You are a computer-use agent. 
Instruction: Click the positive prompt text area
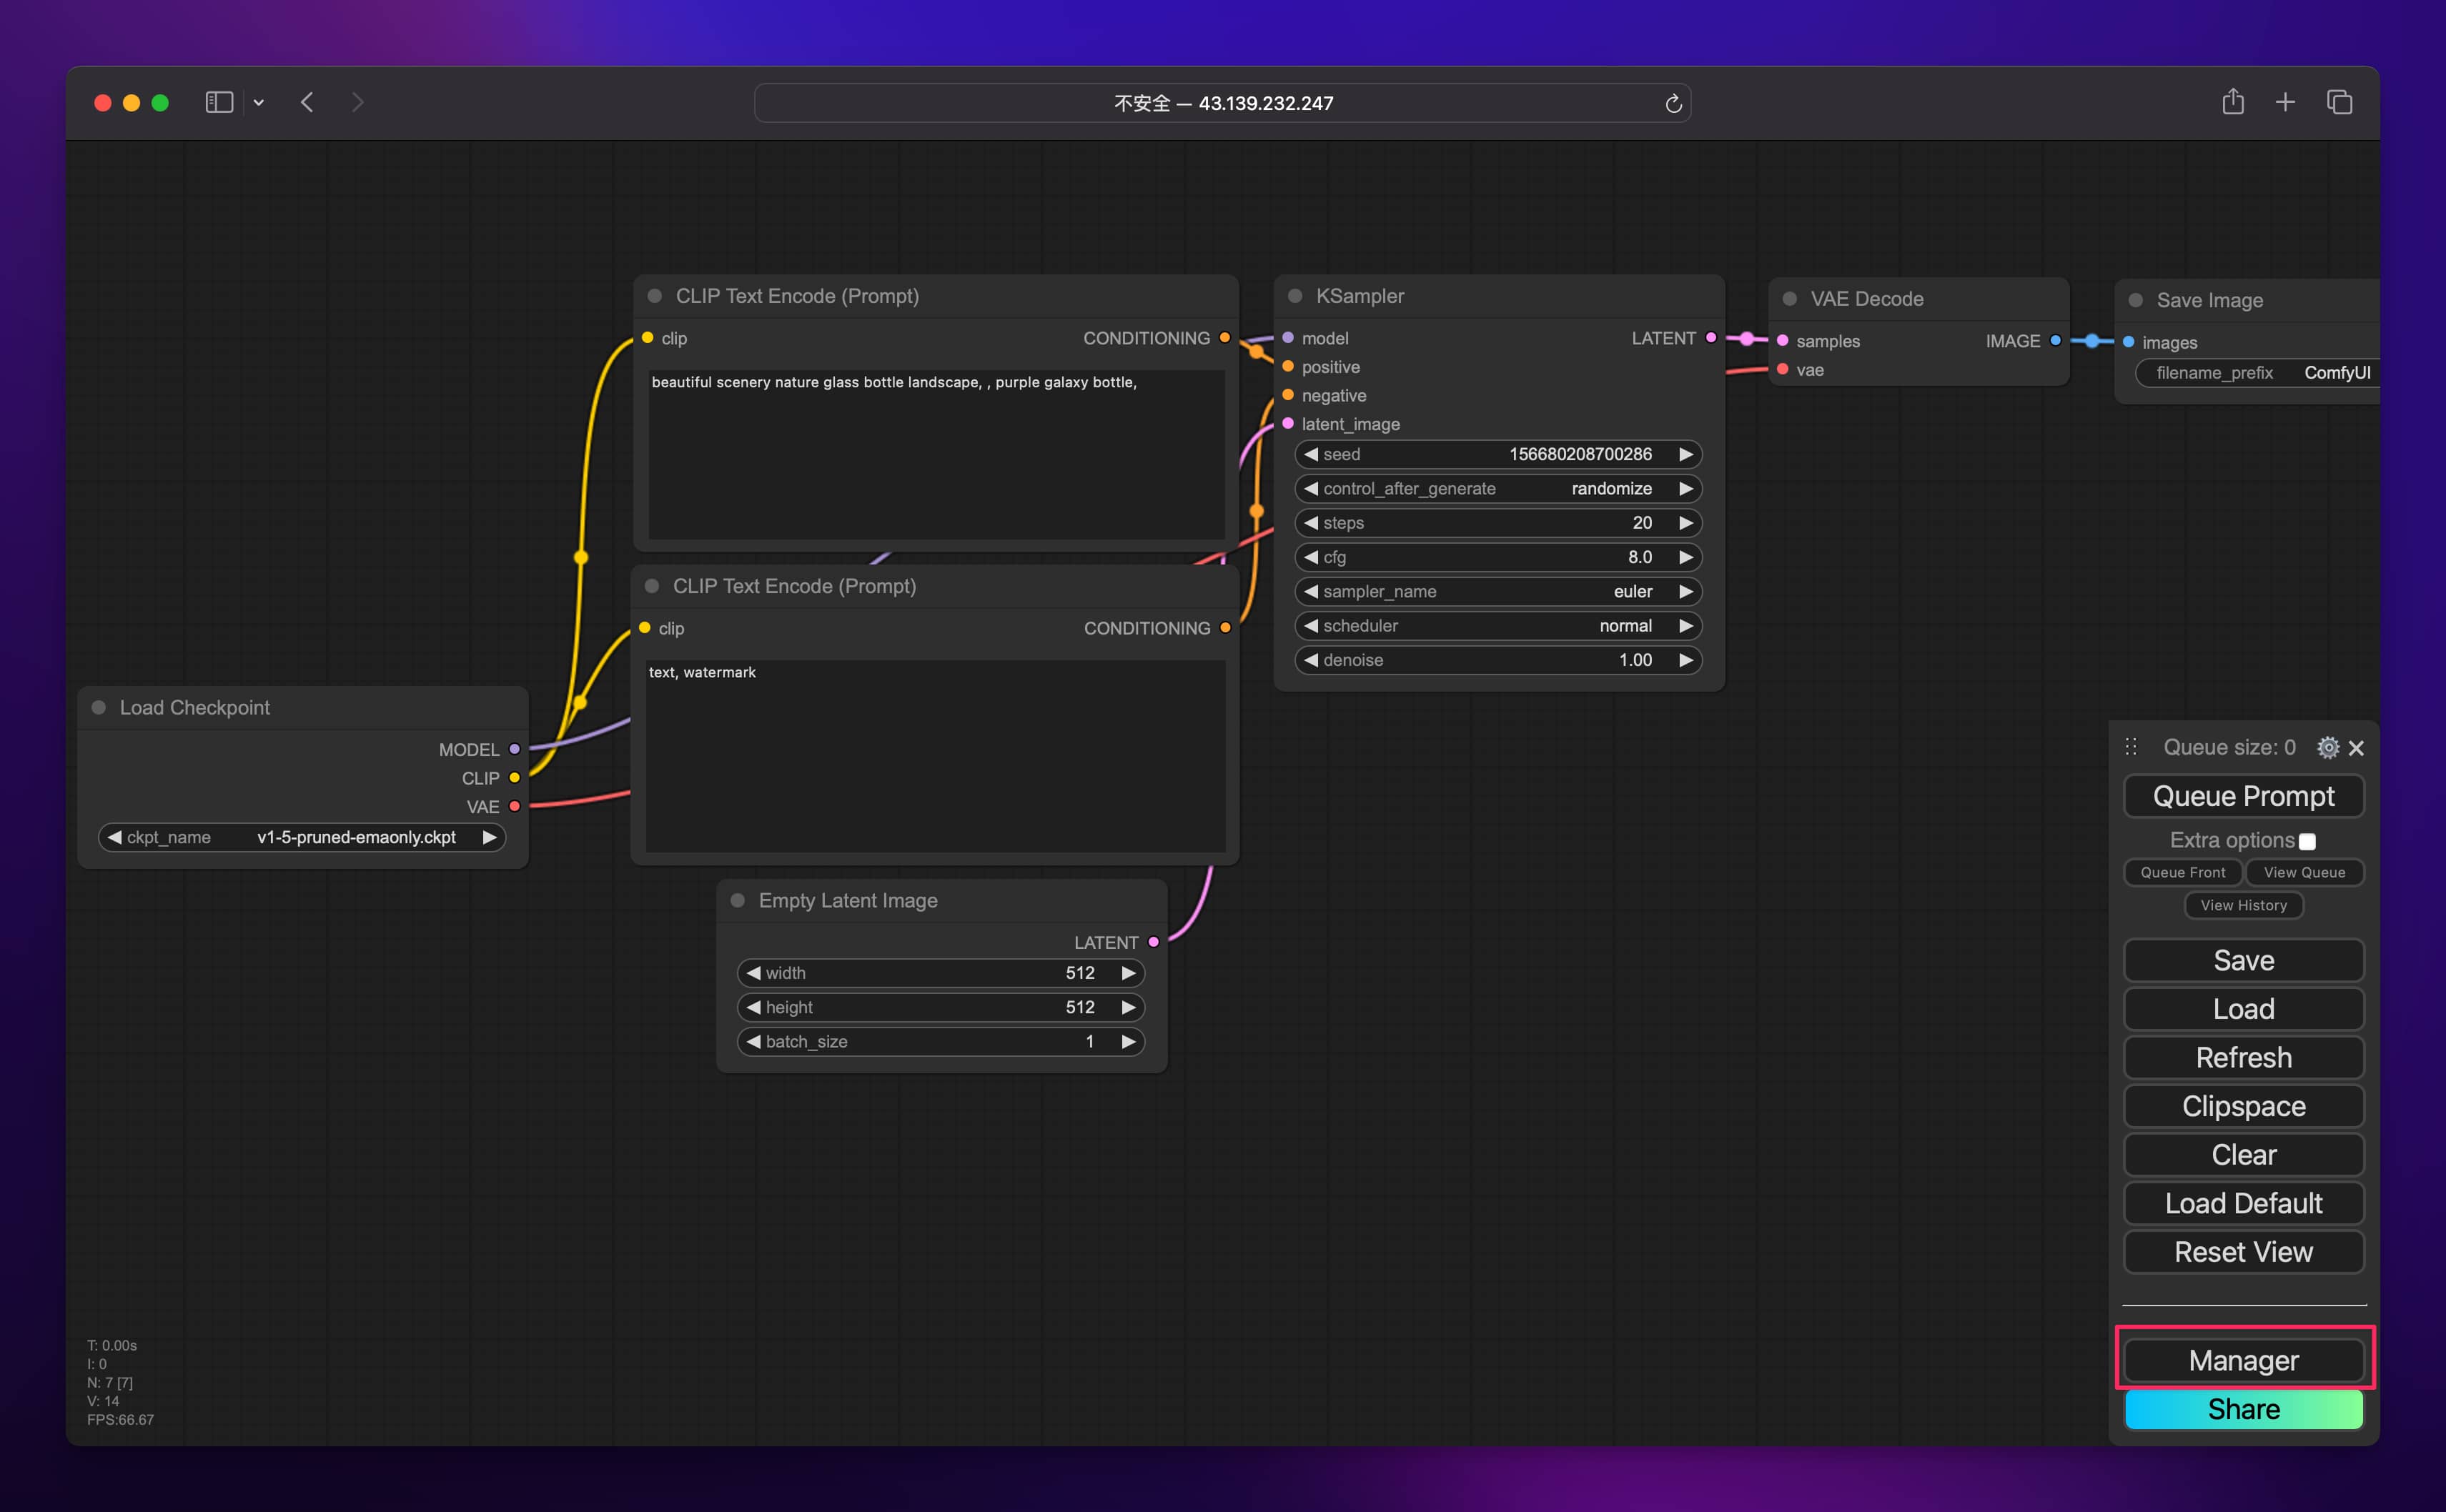pos(936,455)
